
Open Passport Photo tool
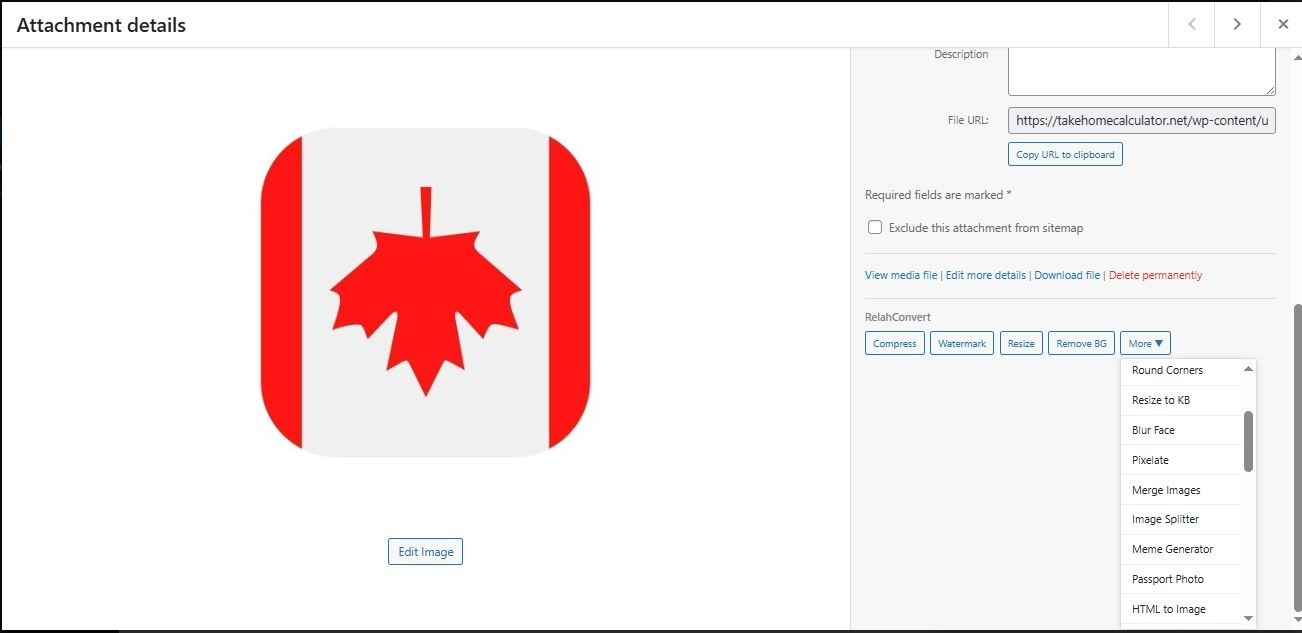point(1180,579)
